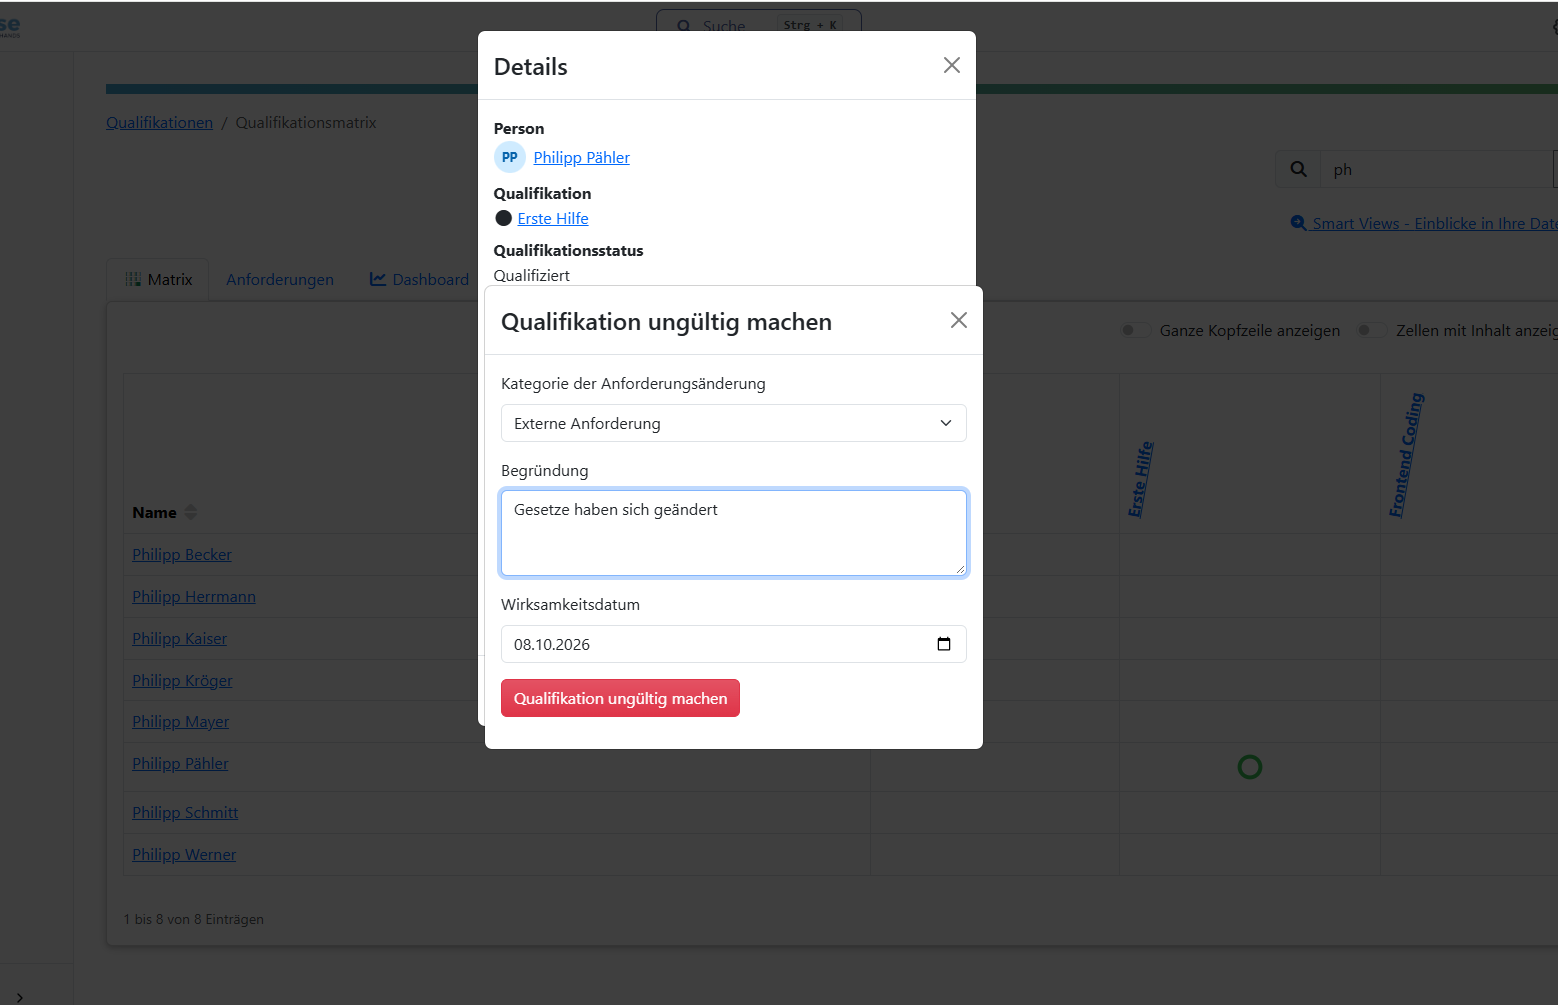Image resolution: width=1558 pixels, height=1005 pixels.
Task: Open Philipp Werner in the matrix
Action: 184,854
